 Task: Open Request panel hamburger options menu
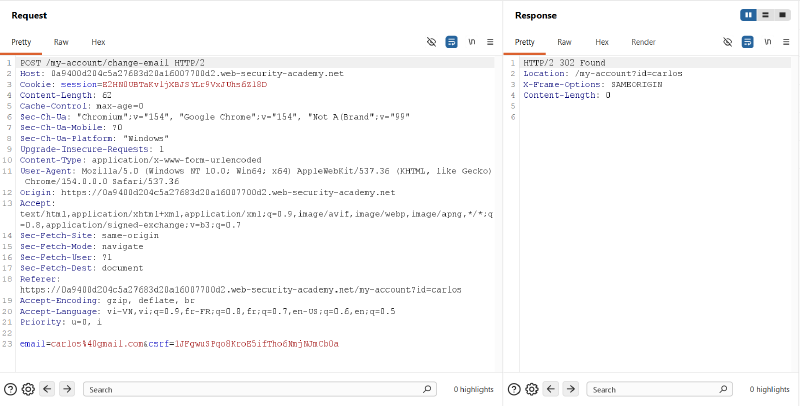(490, 42)
